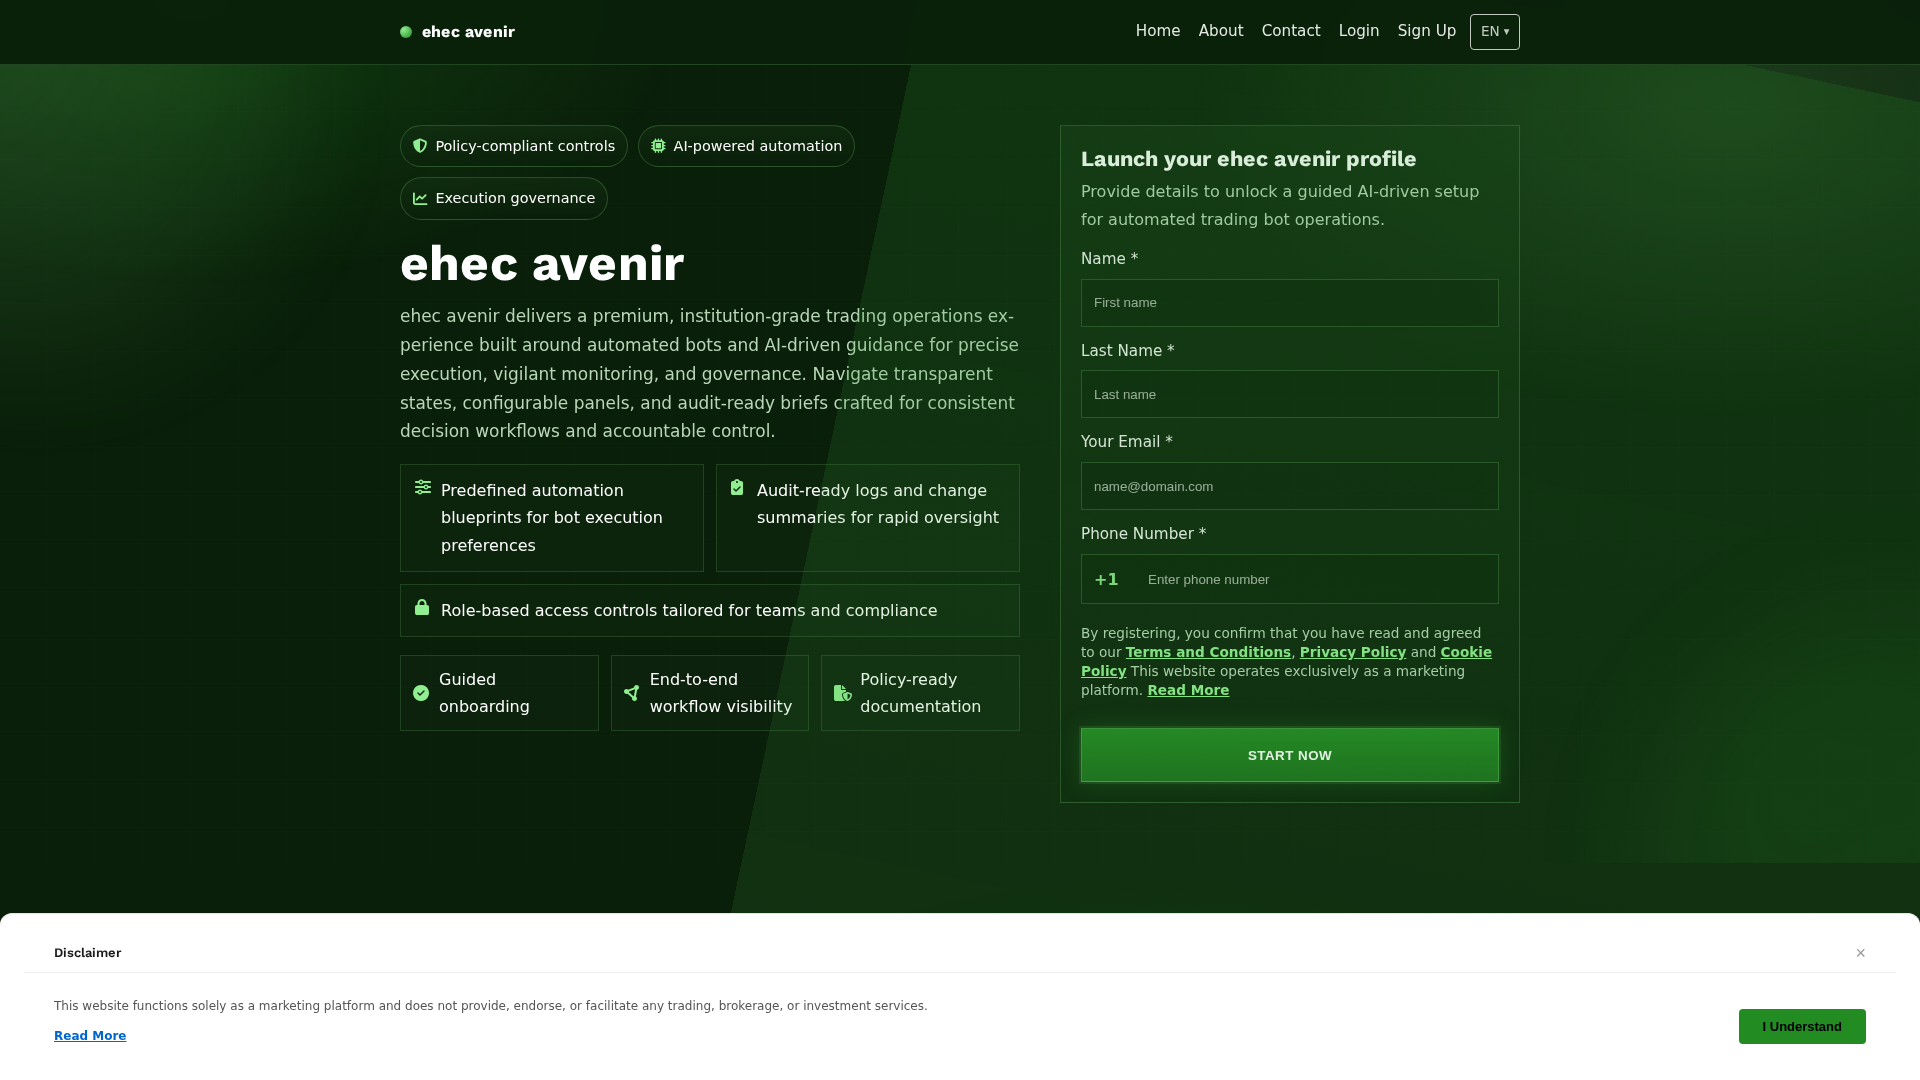The width and height of the screenshot is (1920, 1080).
Task: Open the Cookie Policy link
Action: click(x=1466, y=652)
